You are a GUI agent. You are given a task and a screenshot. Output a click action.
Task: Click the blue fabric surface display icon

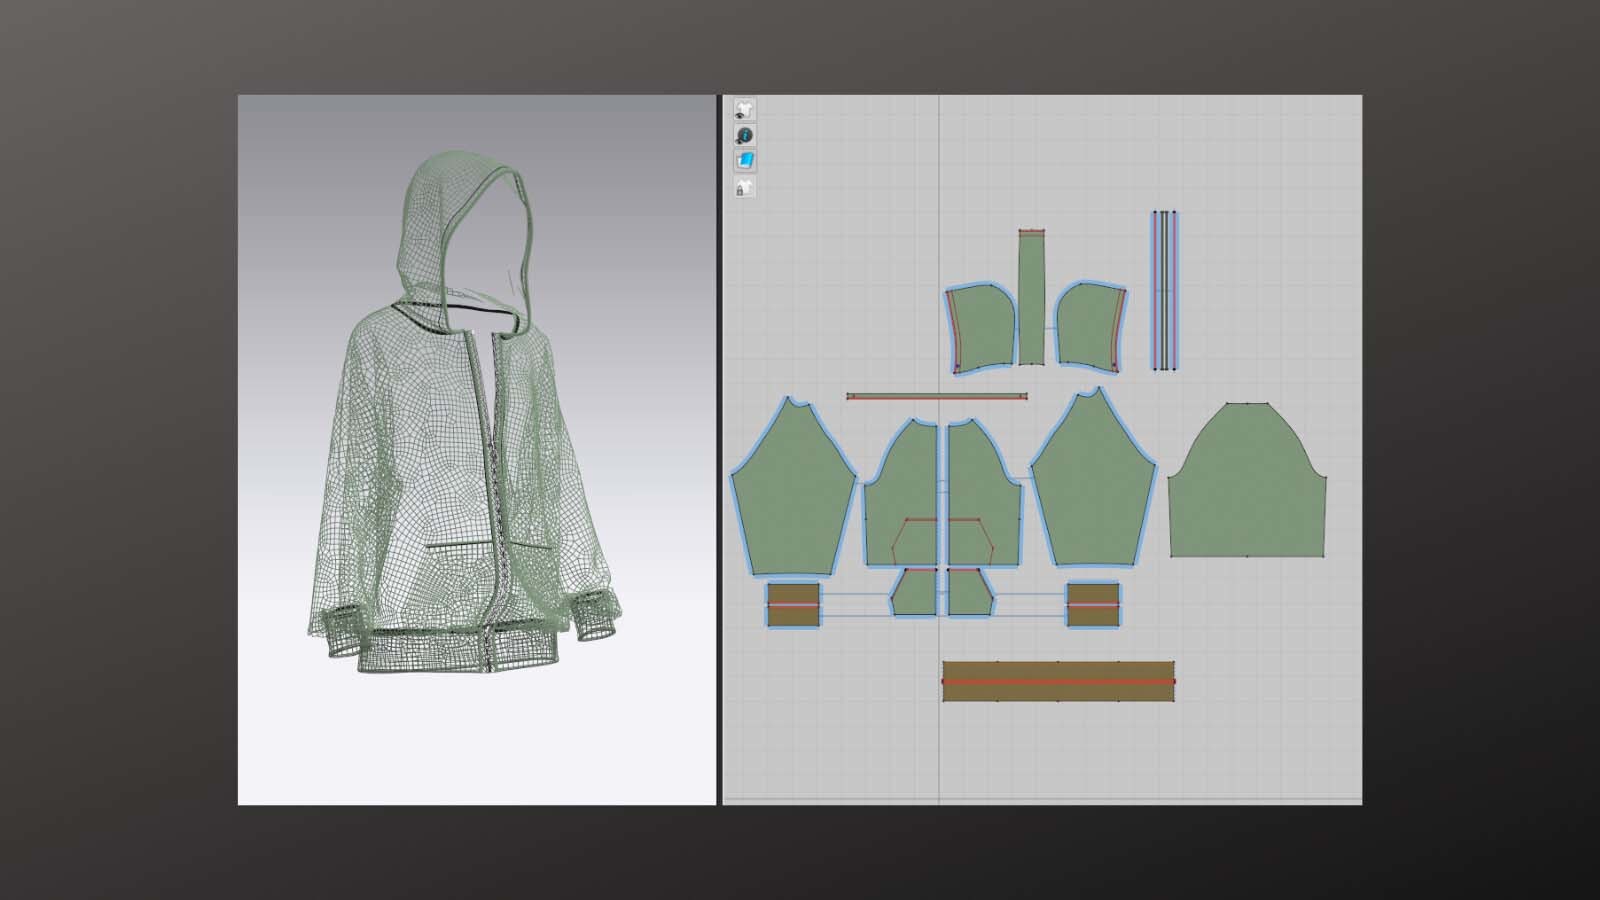tap(744, 160)
